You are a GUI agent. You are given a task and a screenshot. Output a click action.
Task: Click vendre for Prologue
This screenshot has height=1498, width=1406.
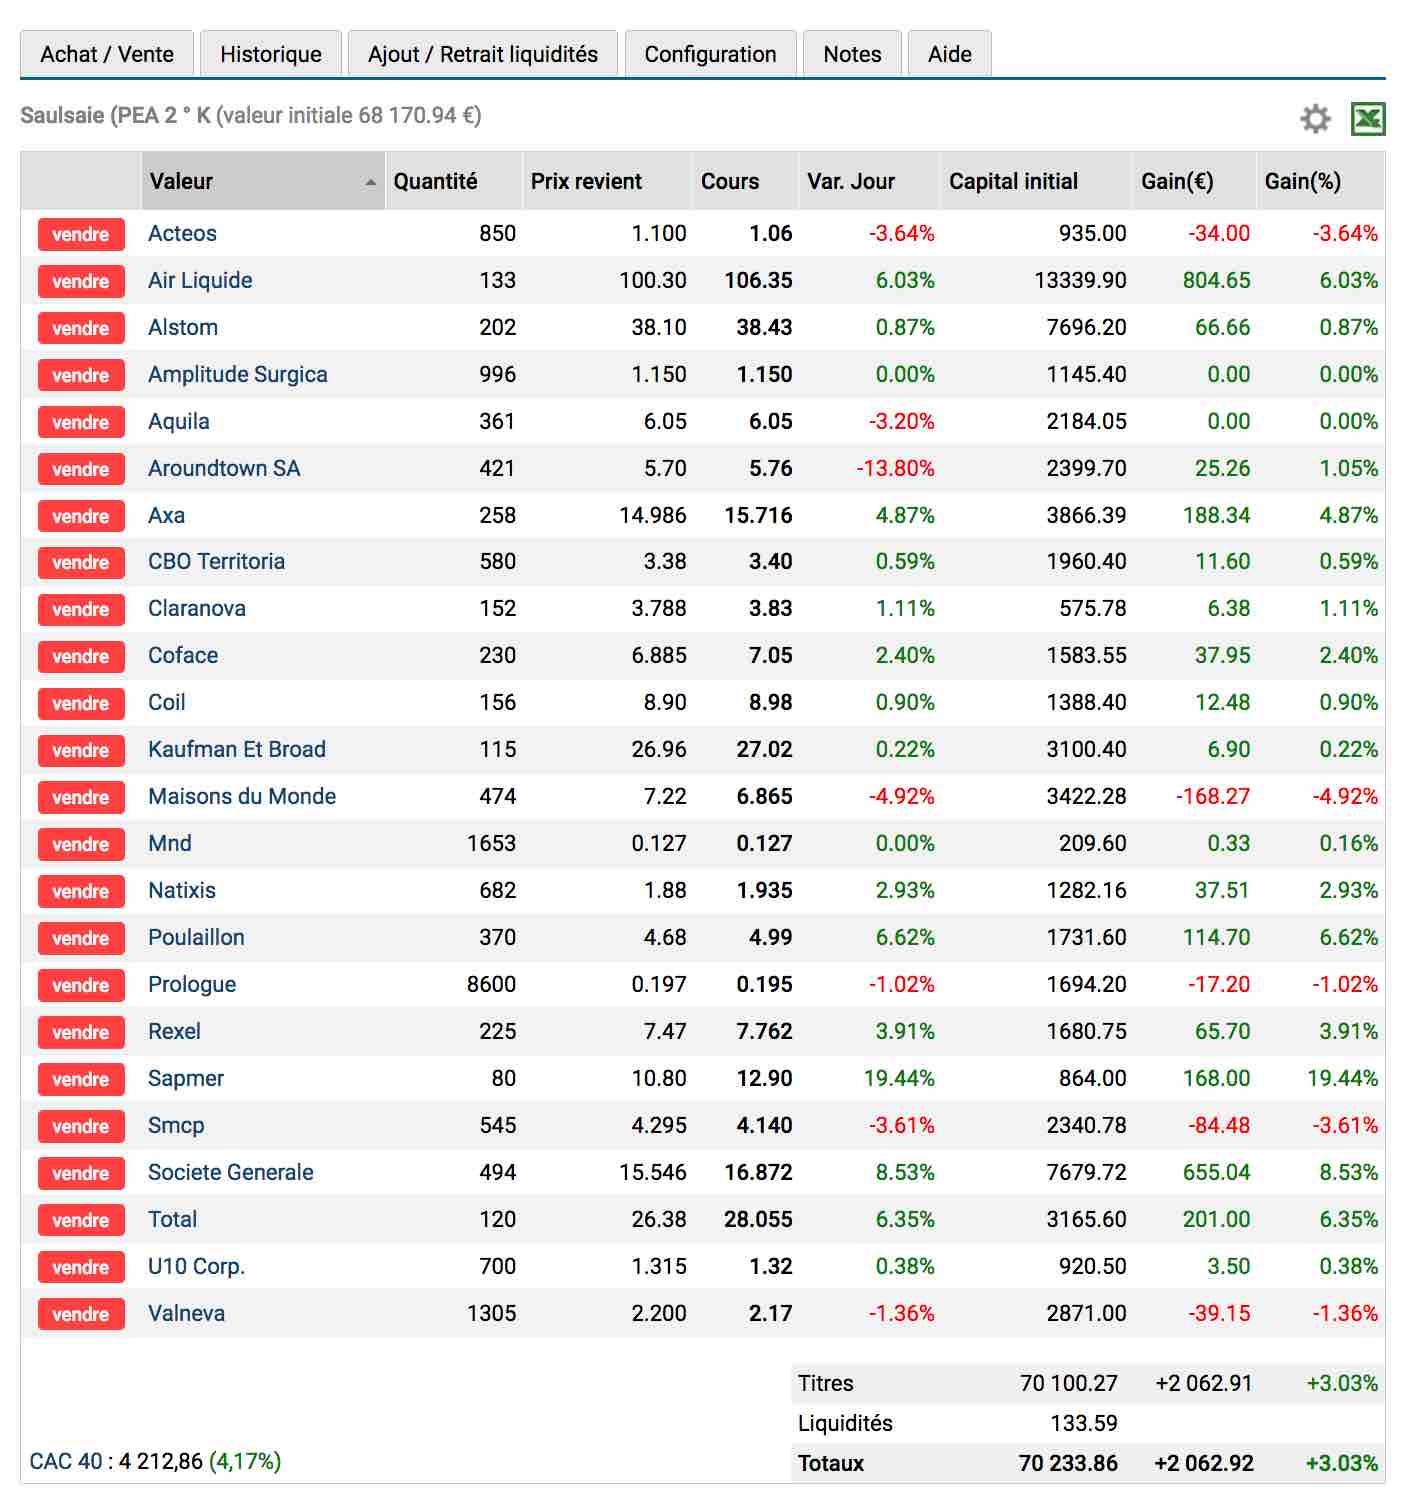pos(81,985)
